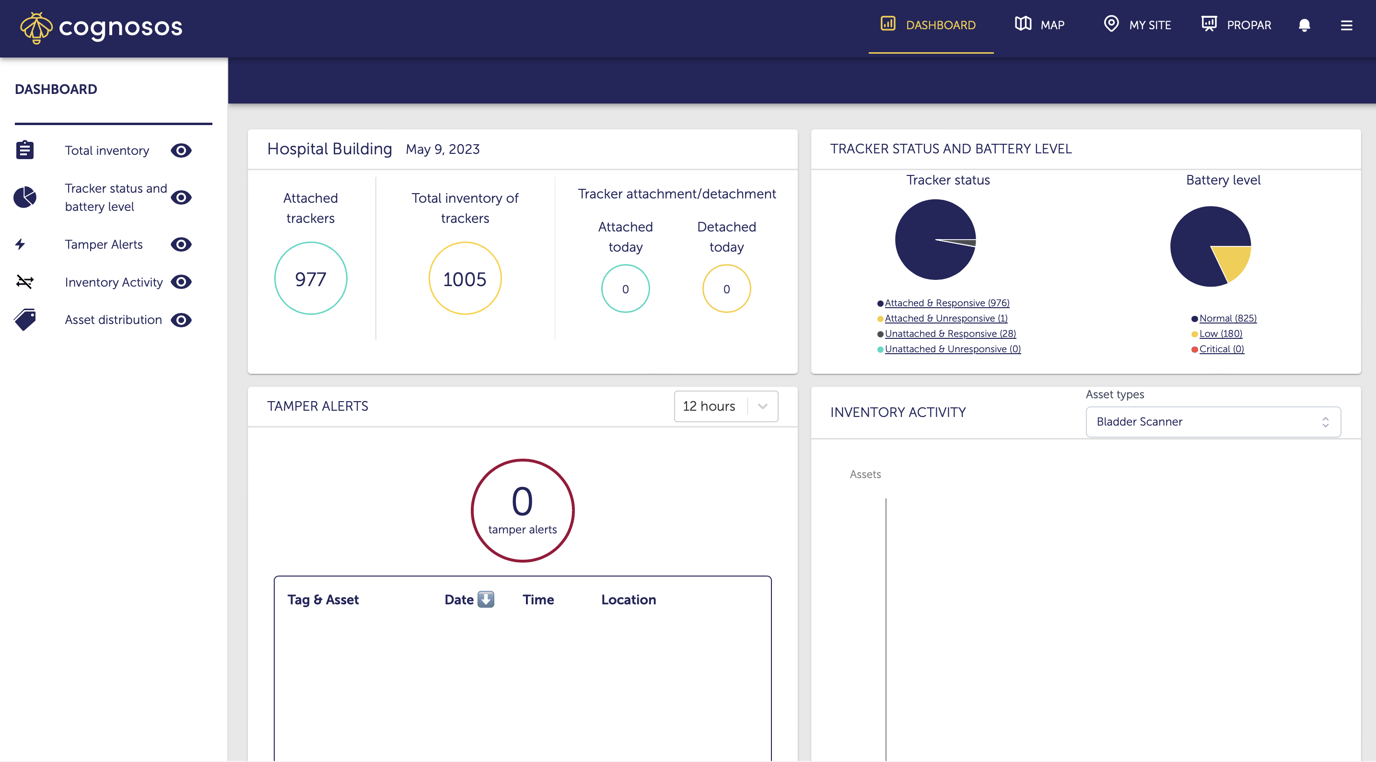Viewport: 1376px width, 762px height.
Task: Switch to the MAP tab
Action: pyautogui.click(x=1039, y=25)
